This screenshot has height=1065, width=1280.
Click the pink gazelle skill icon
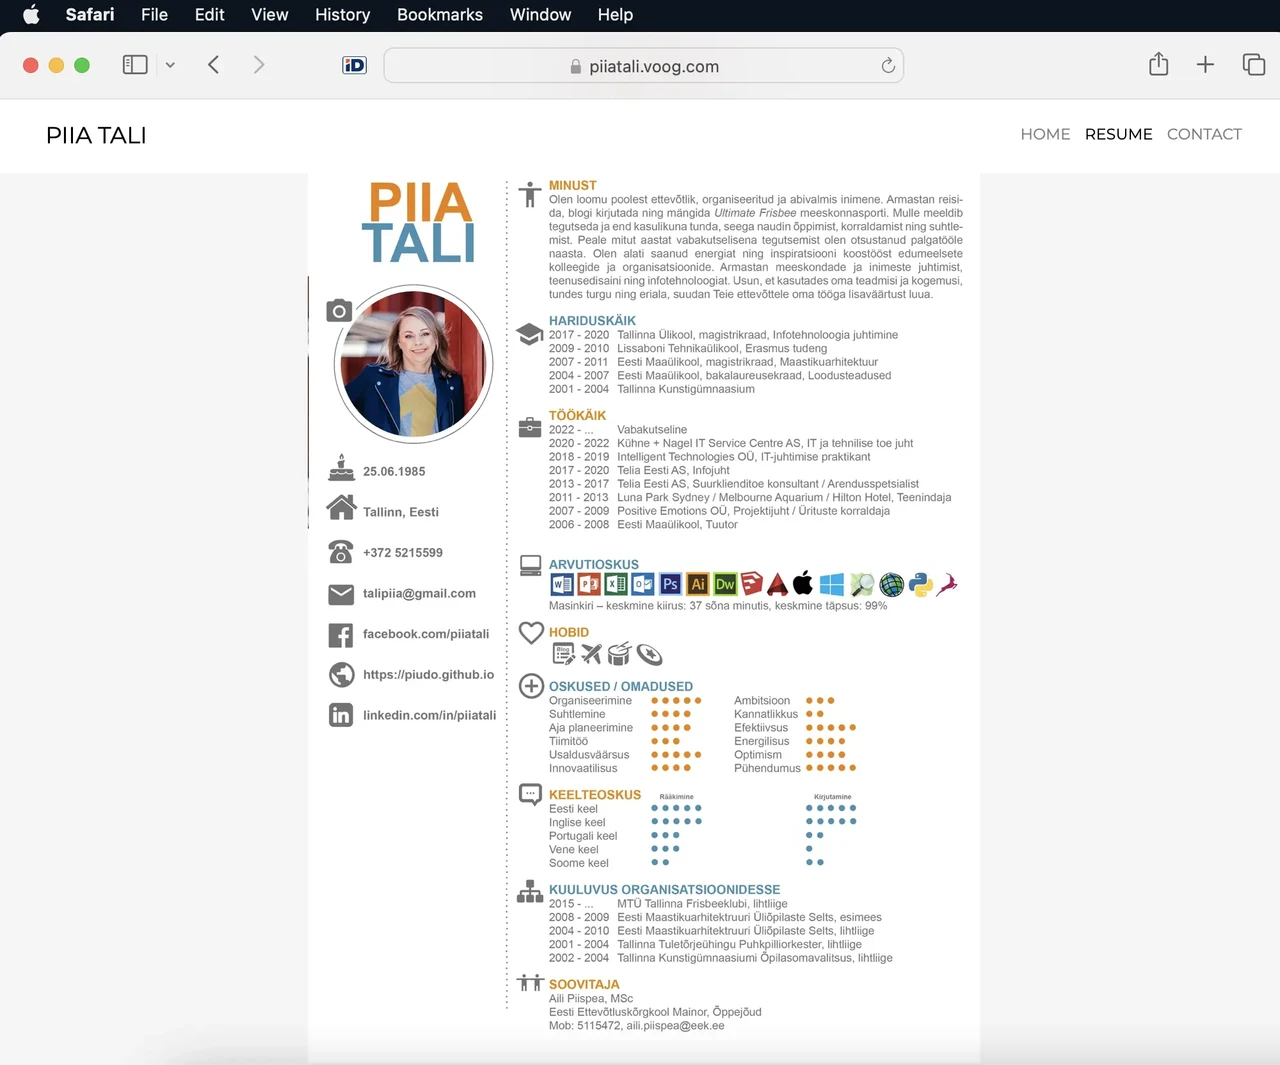tap(947, 584)
